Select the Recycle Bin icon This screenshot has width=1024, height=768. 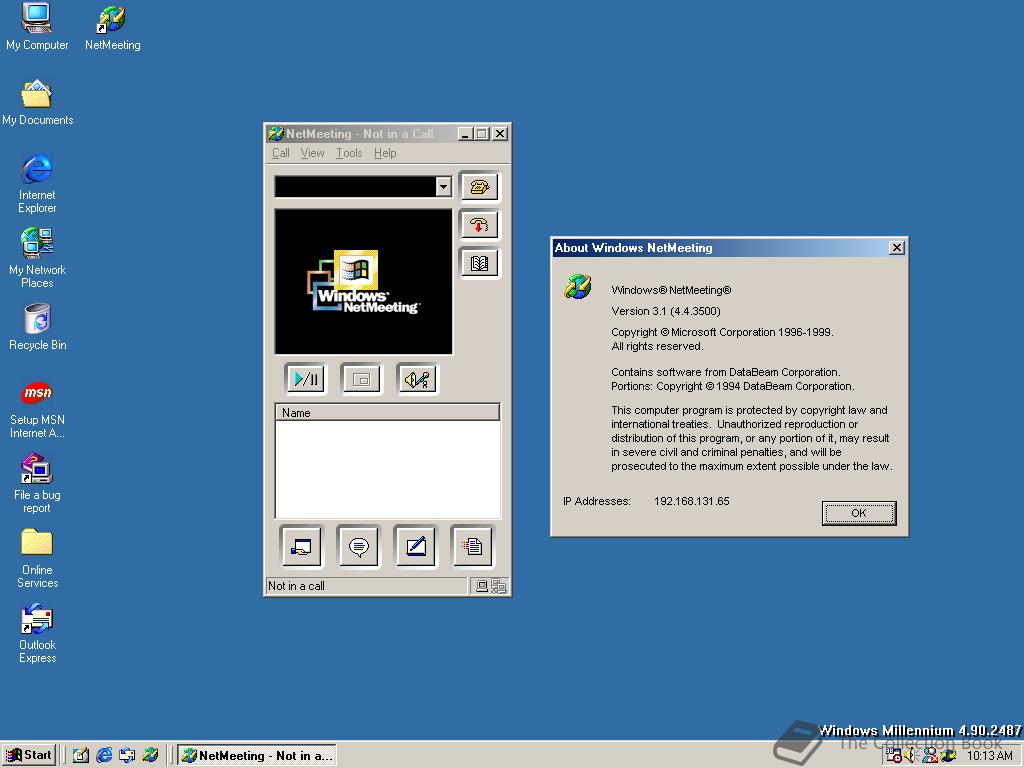coord(37,327)
